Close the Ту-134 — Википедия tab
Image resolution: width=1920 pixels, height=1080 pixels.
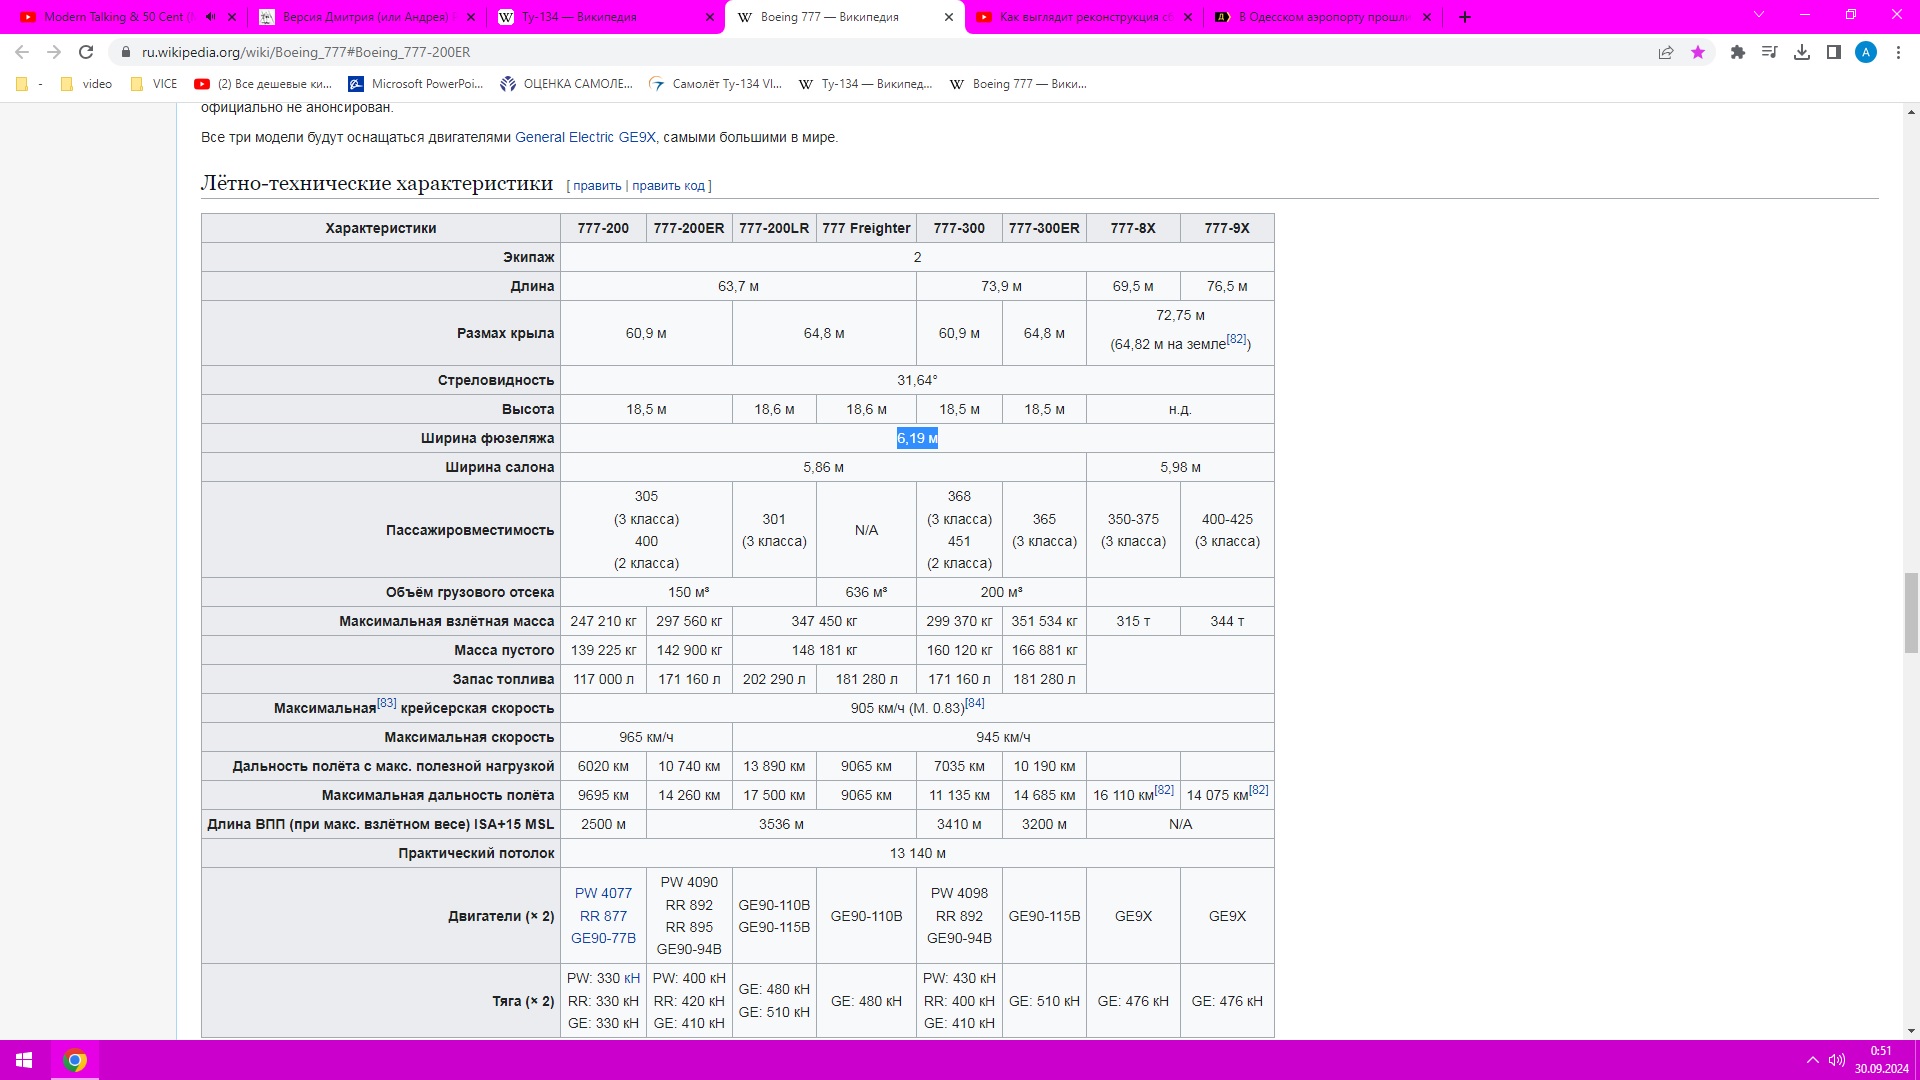pyautogui.click(x=710, y=17)
